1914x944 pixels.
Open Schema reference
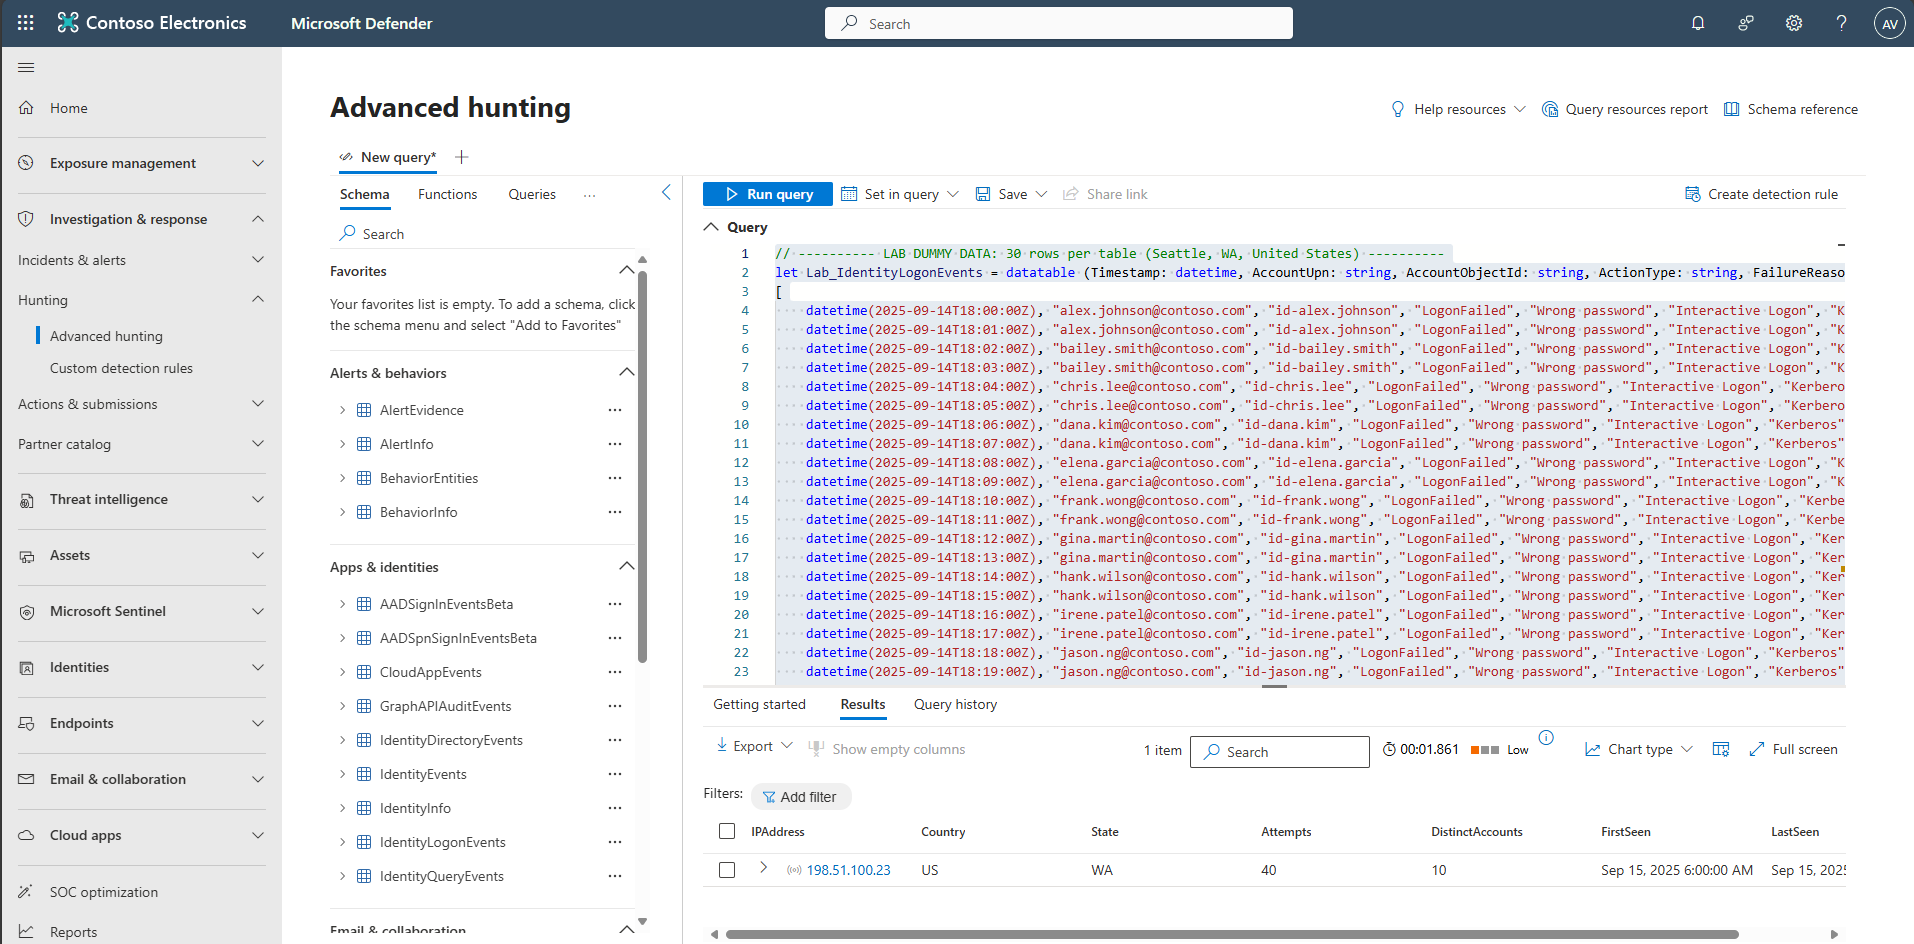pyautogui.click(x=1791, y=109)
